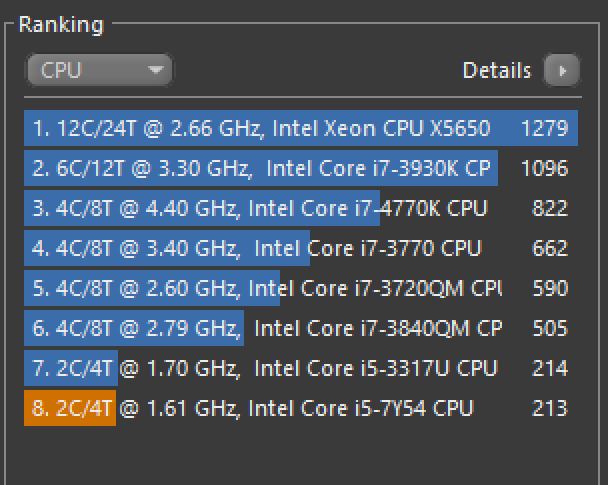Click the 822 score value
This screenshot has width=608, height=485.
549,208
